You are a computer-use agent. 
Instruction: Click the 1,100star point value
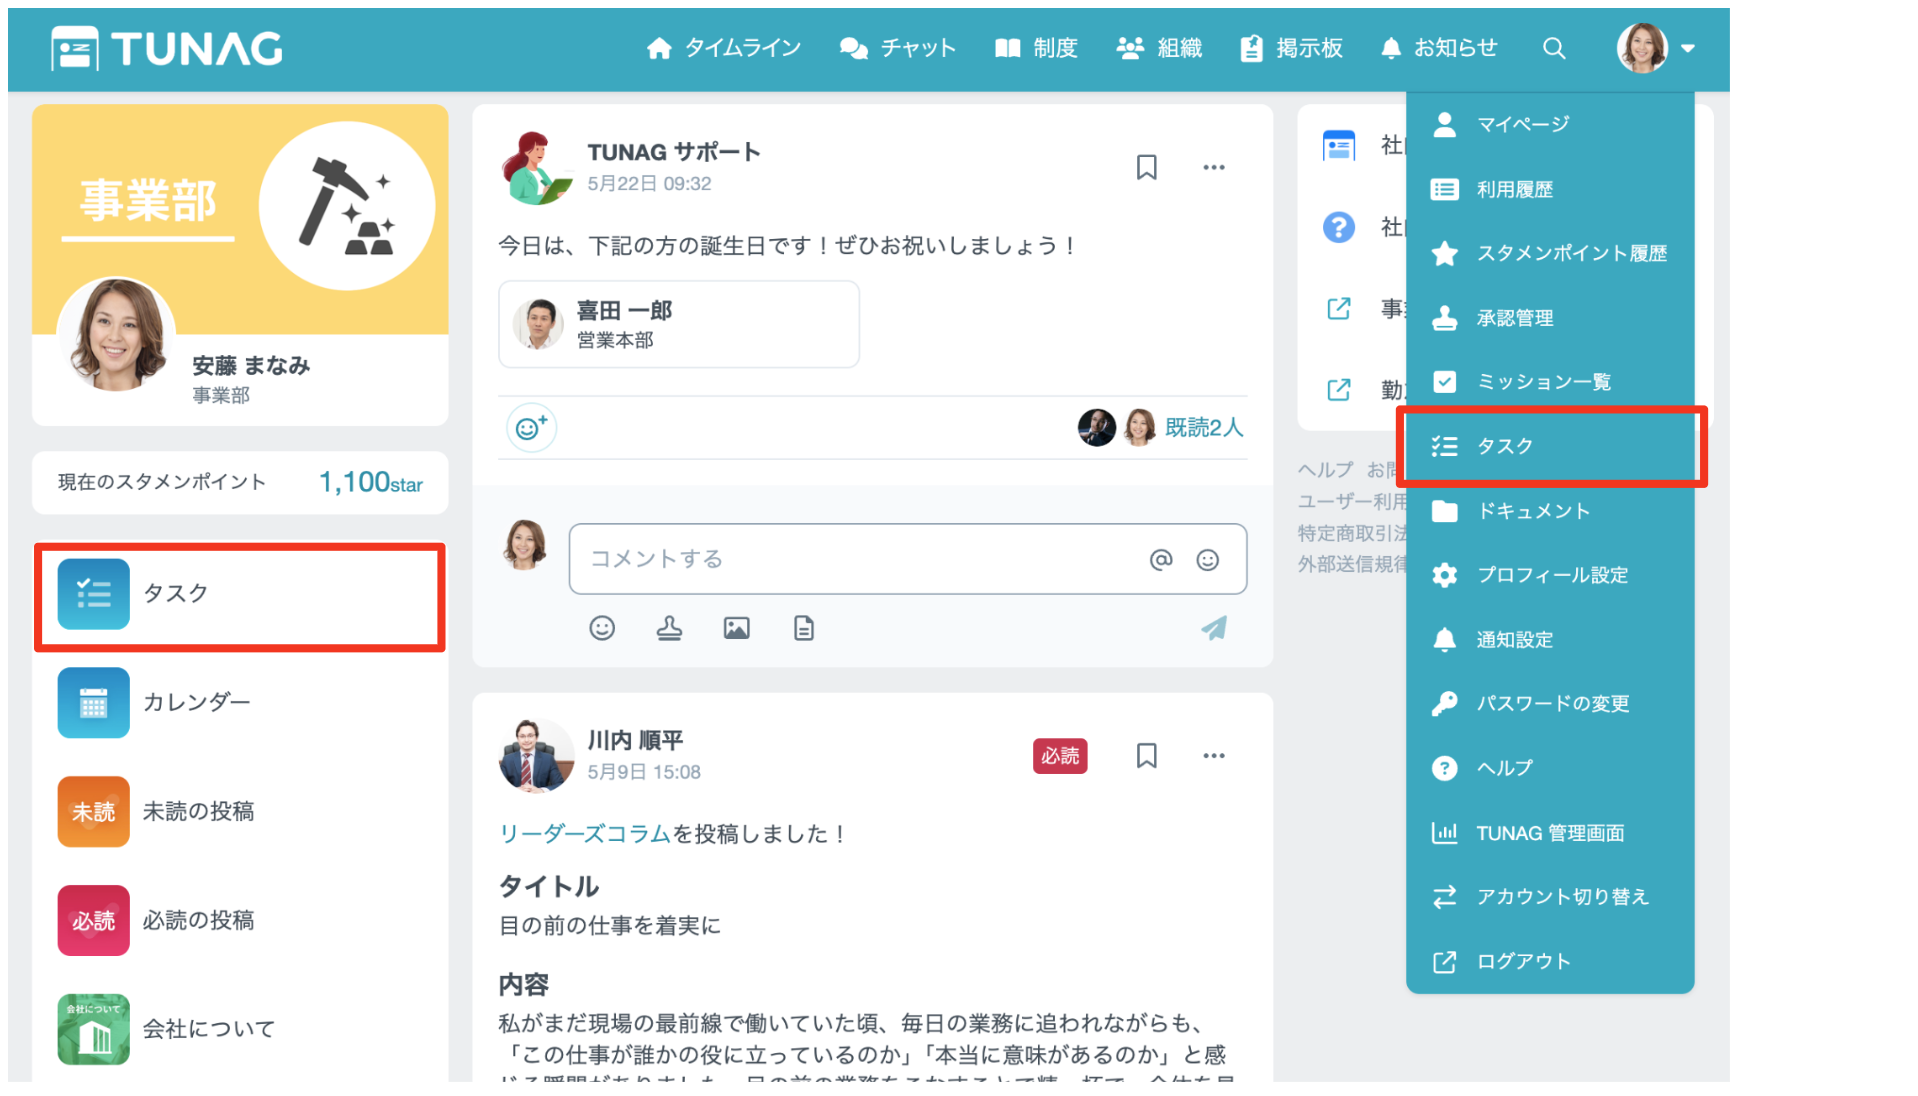pyautogui.click(x=370, y=483)
